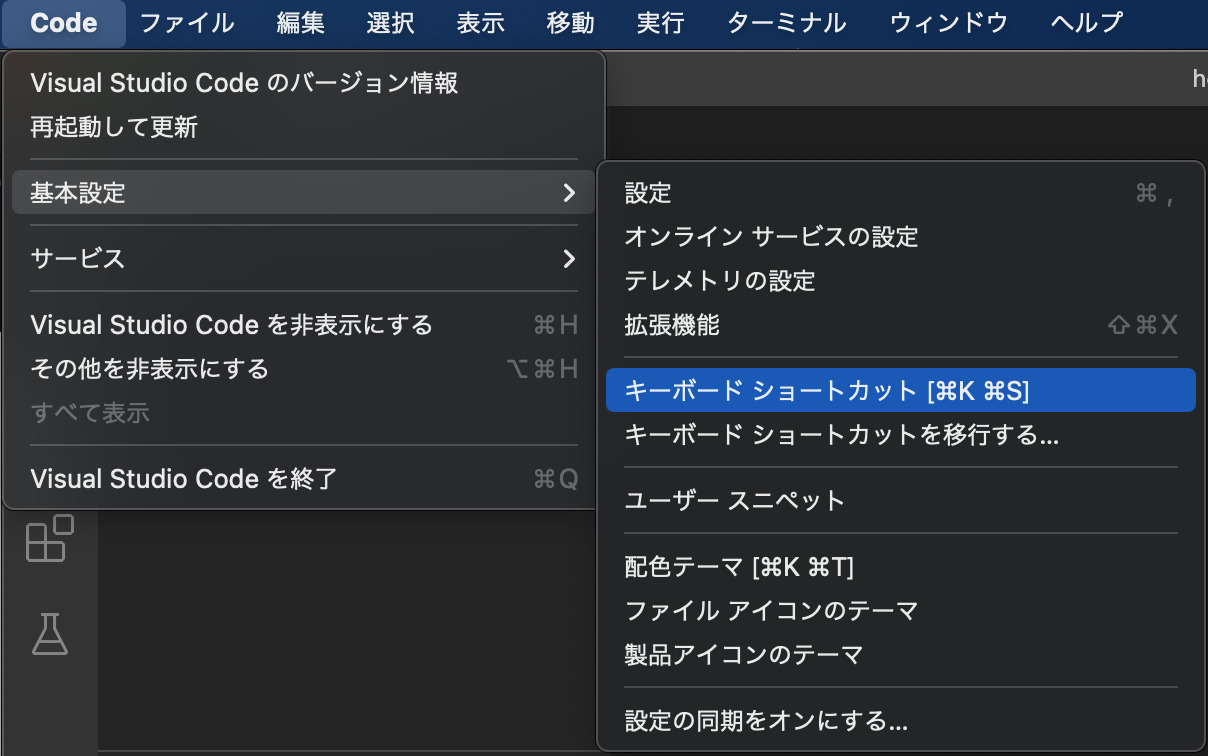Hide app via Visual Studio Code を非表示にする
The image size is (1208, 756).
(231, 325)
